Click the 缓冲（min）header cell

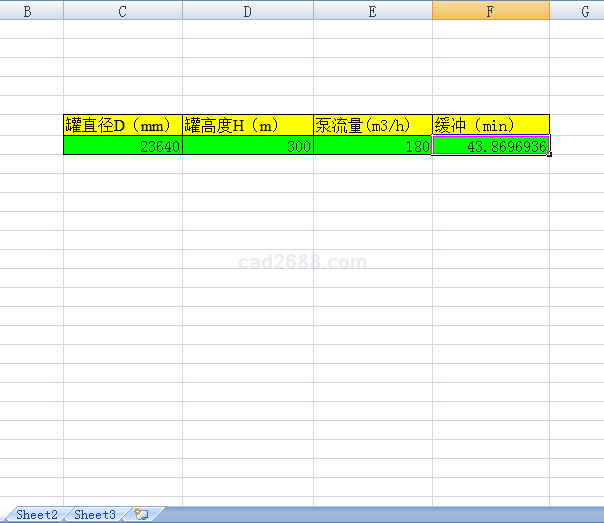tap(490, 125)
